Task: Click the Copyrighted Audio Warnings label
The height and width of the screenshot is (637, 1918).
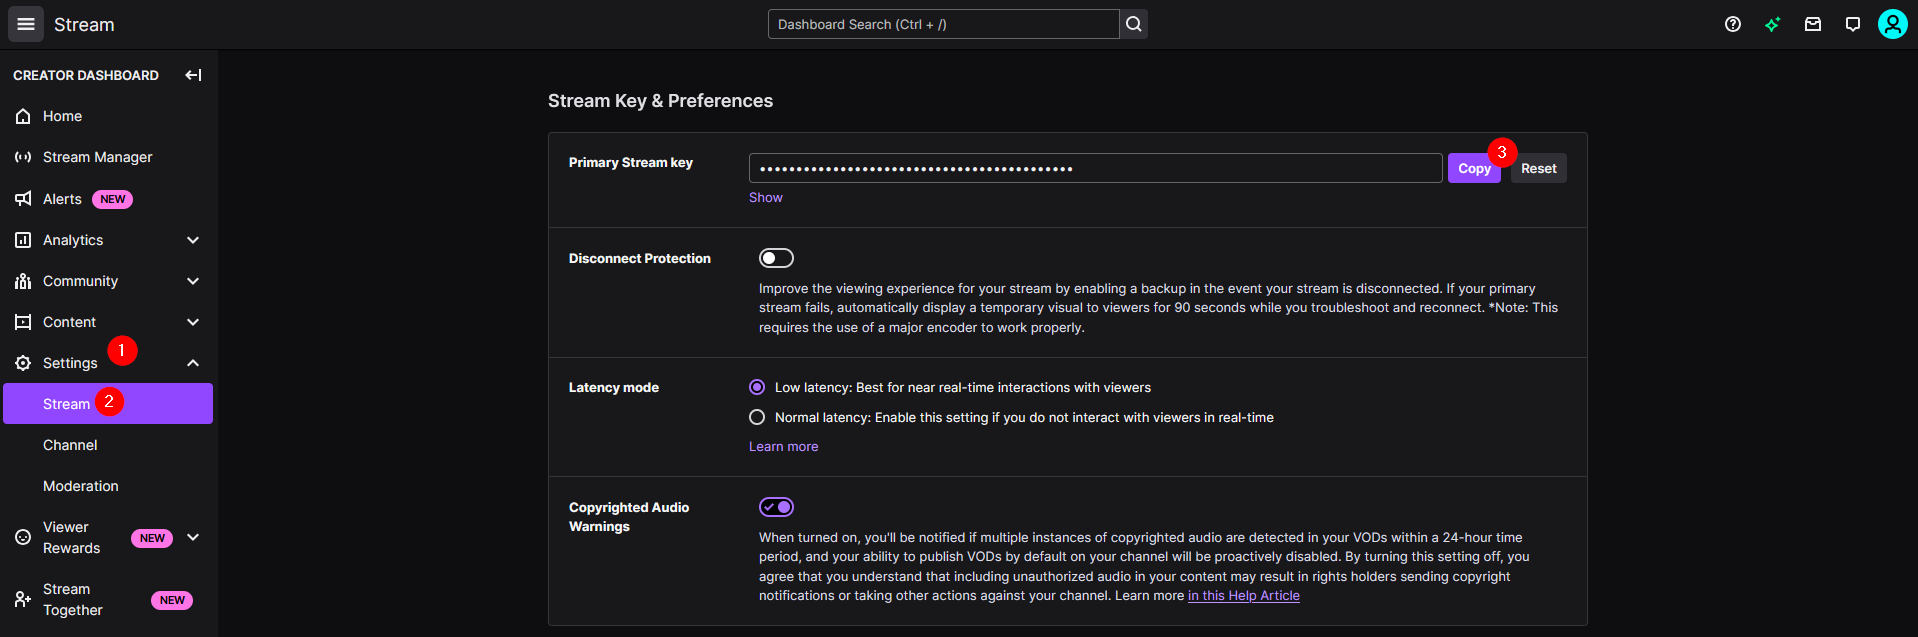Action: (x=629, y=517)
